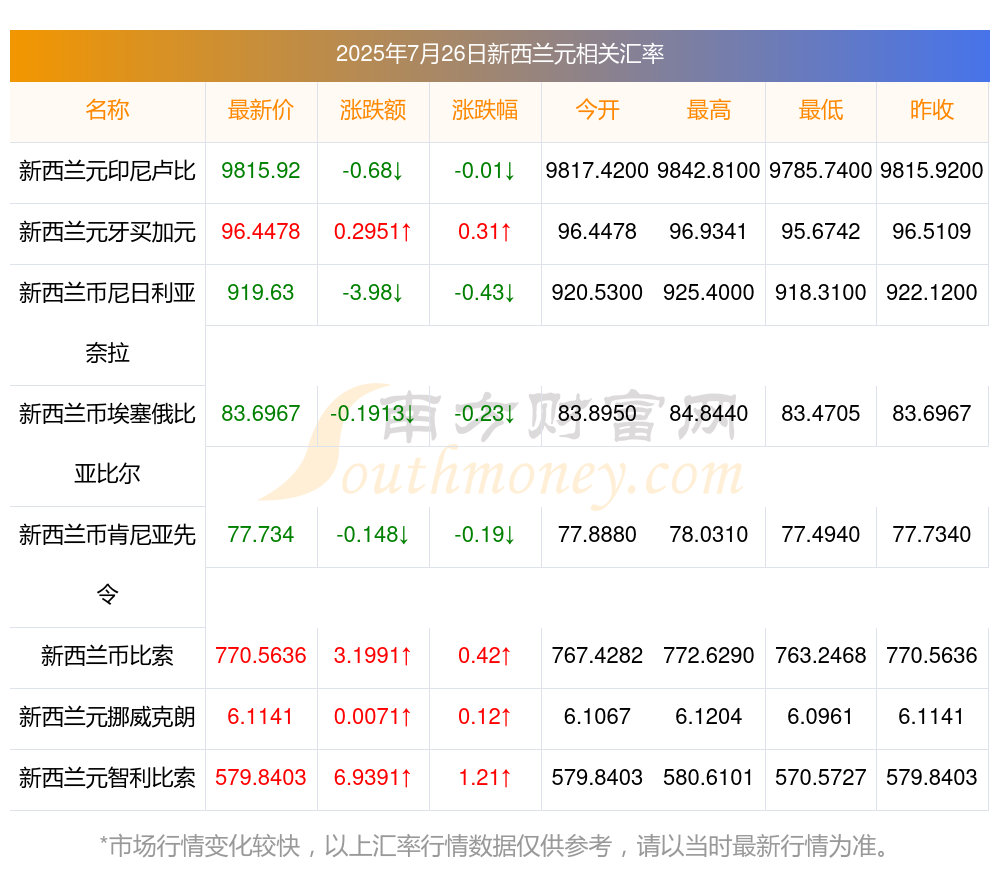This screenshot has height=877, width=1000.
Task: Click the latest price 9815.92
Action: [x=261, y=170]
